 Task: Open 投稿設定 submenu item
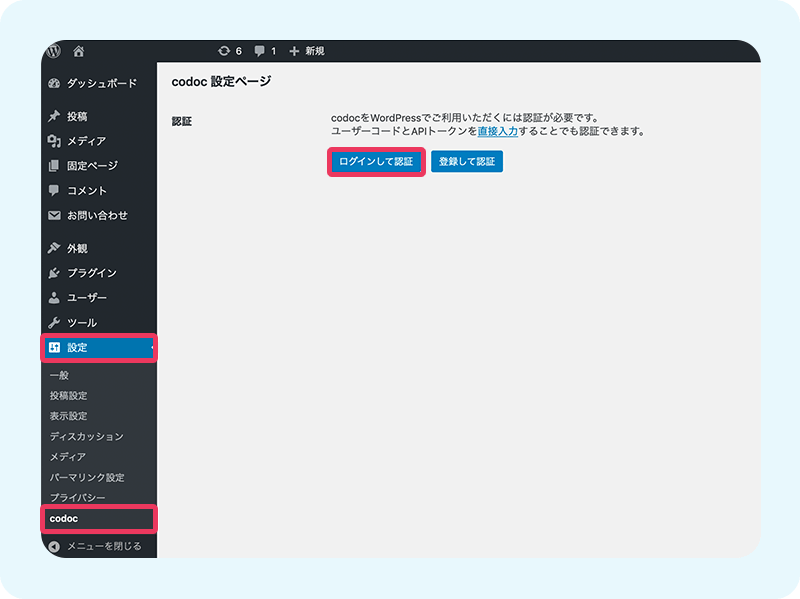(x=68, y=395)
